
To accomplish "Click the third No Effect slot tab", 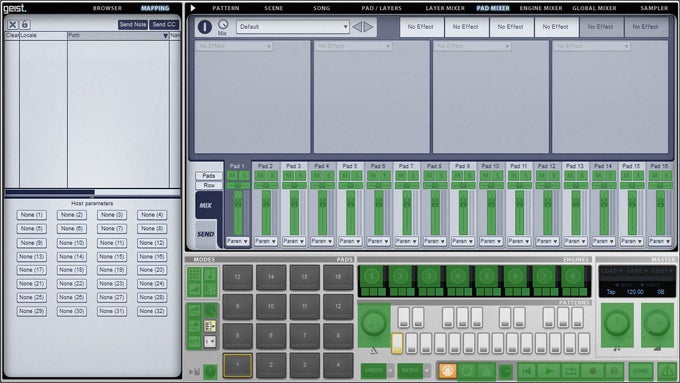I will point(510,27).
